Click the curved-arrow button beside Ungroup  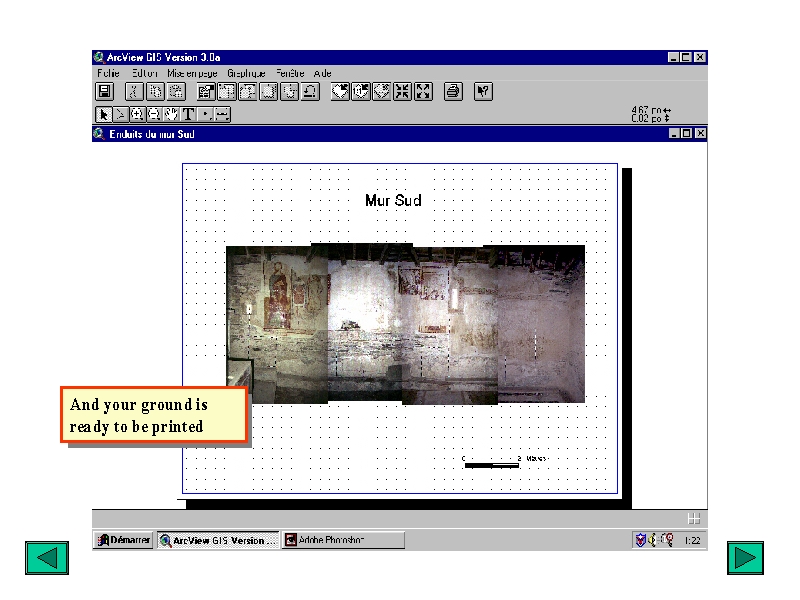click(310, 92)
